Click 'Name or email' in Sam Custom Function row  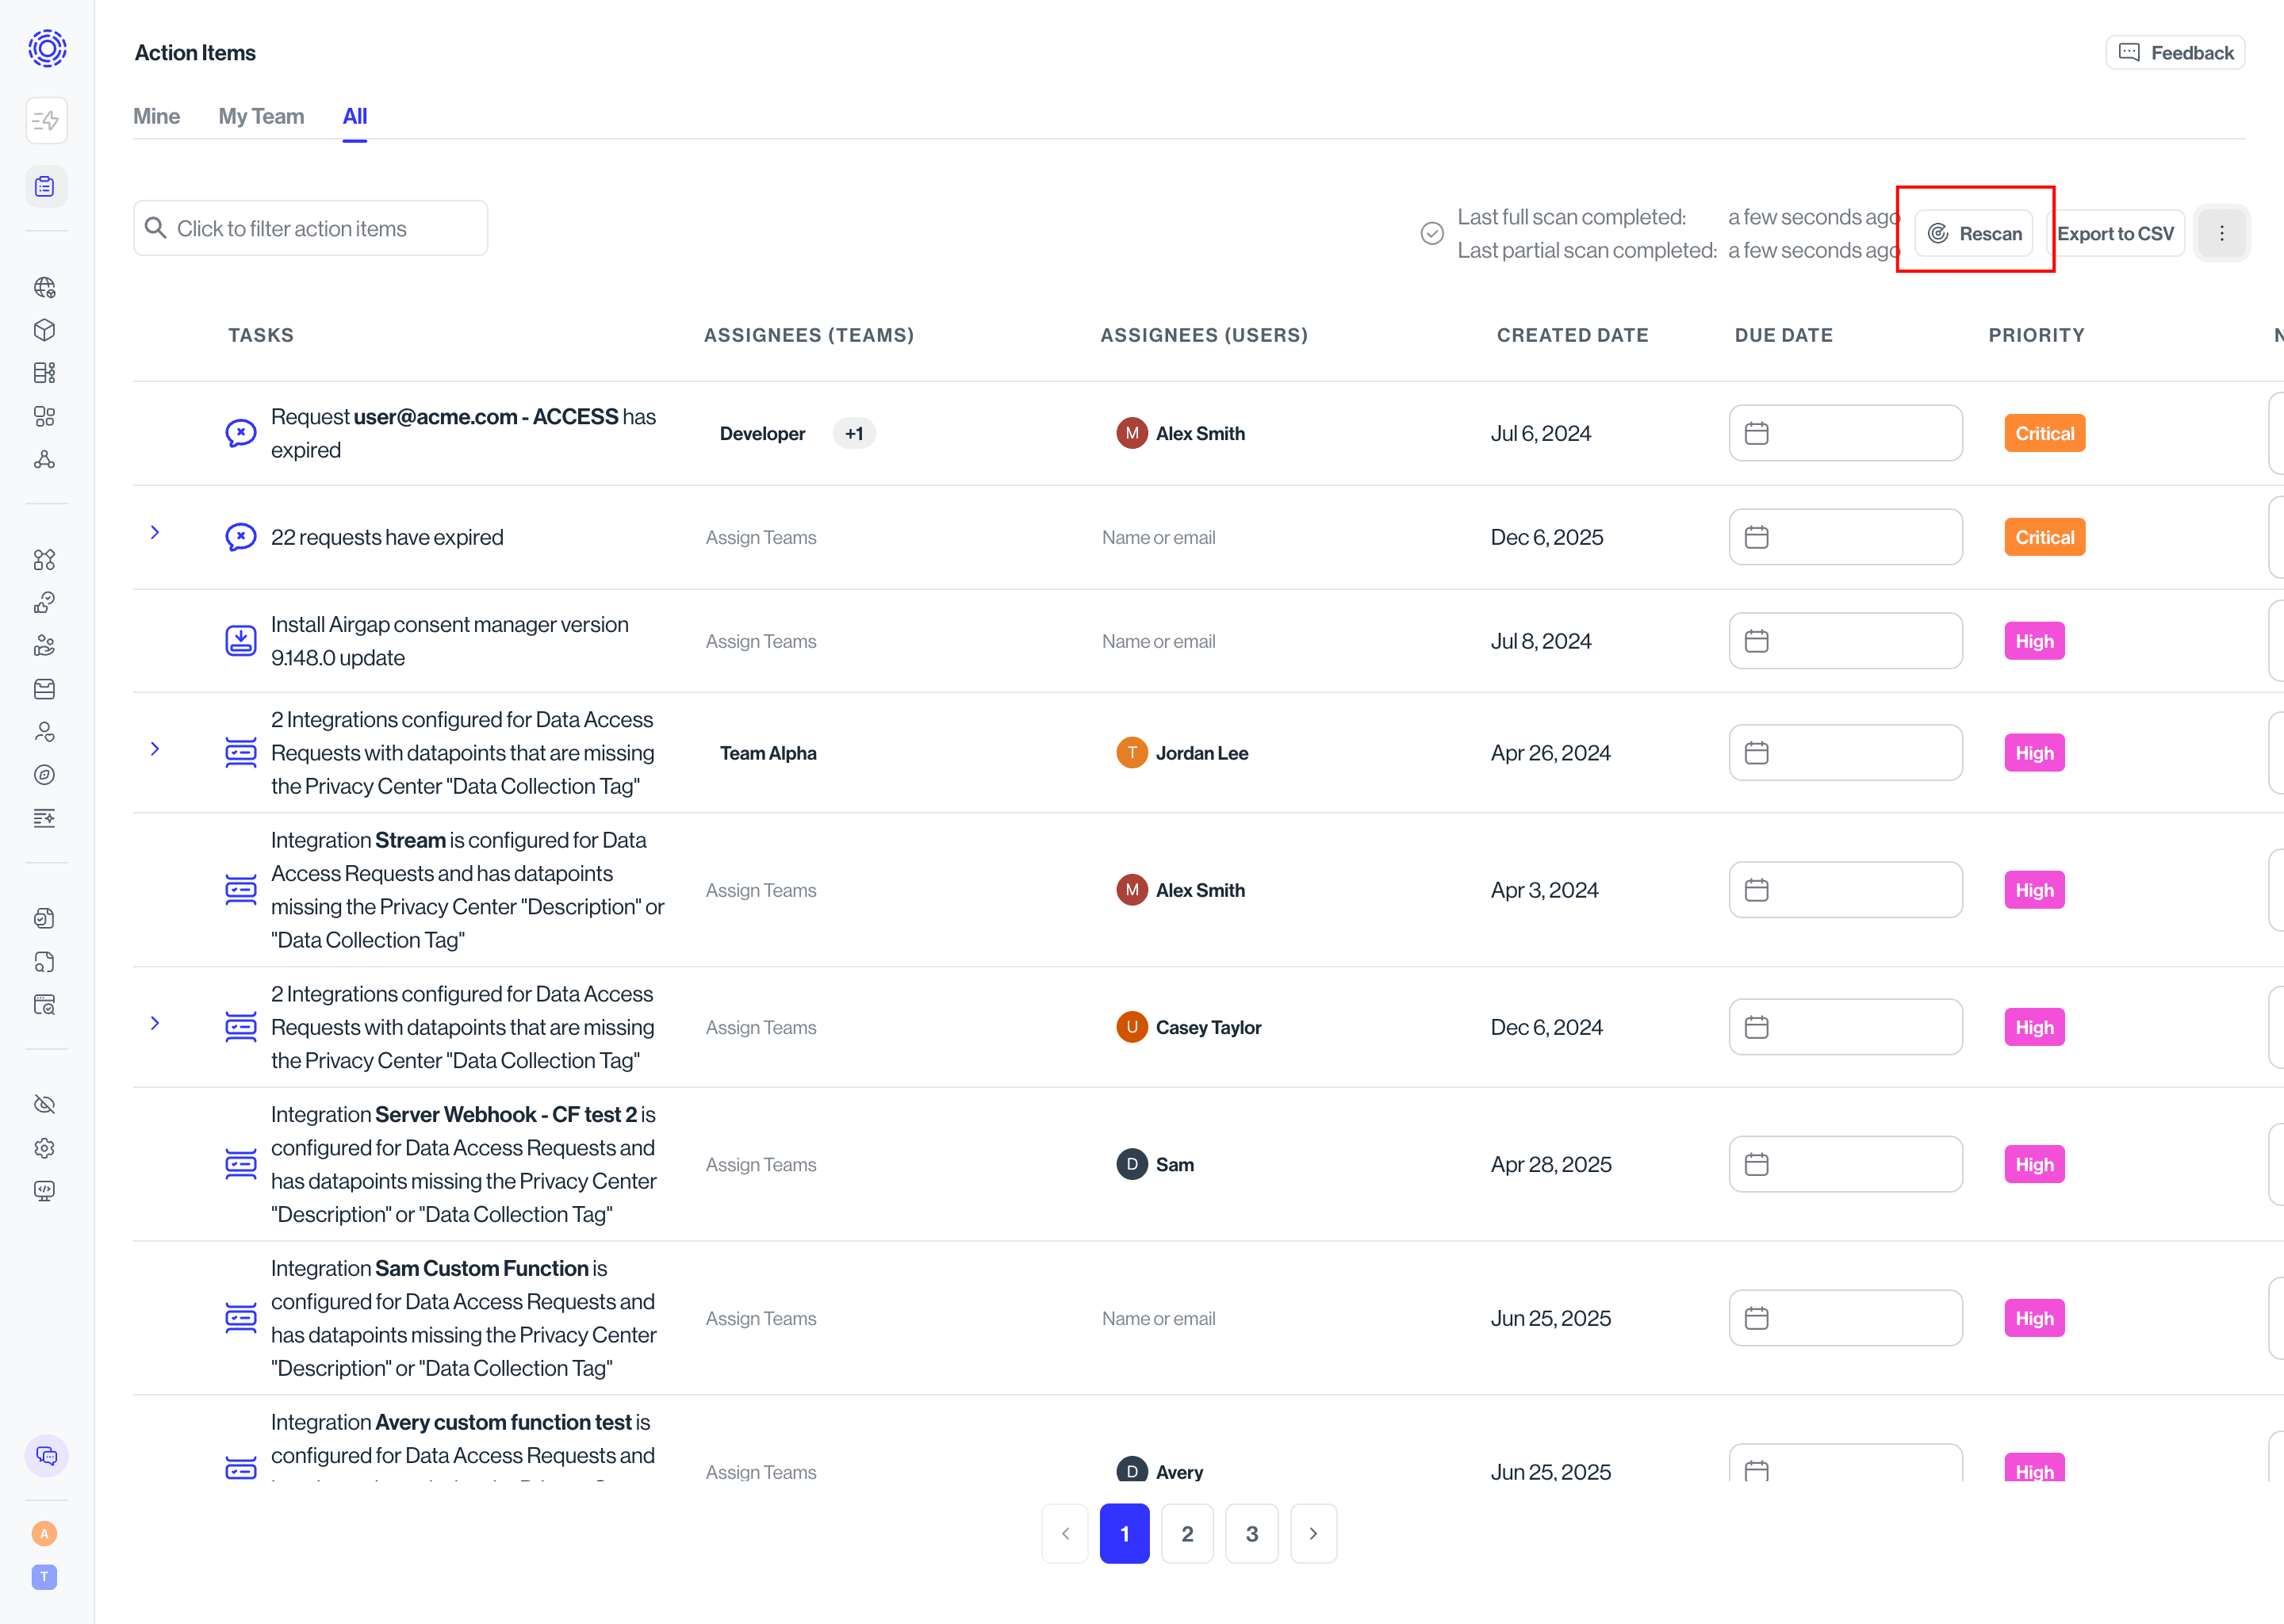click(x=1159, y=1318)
